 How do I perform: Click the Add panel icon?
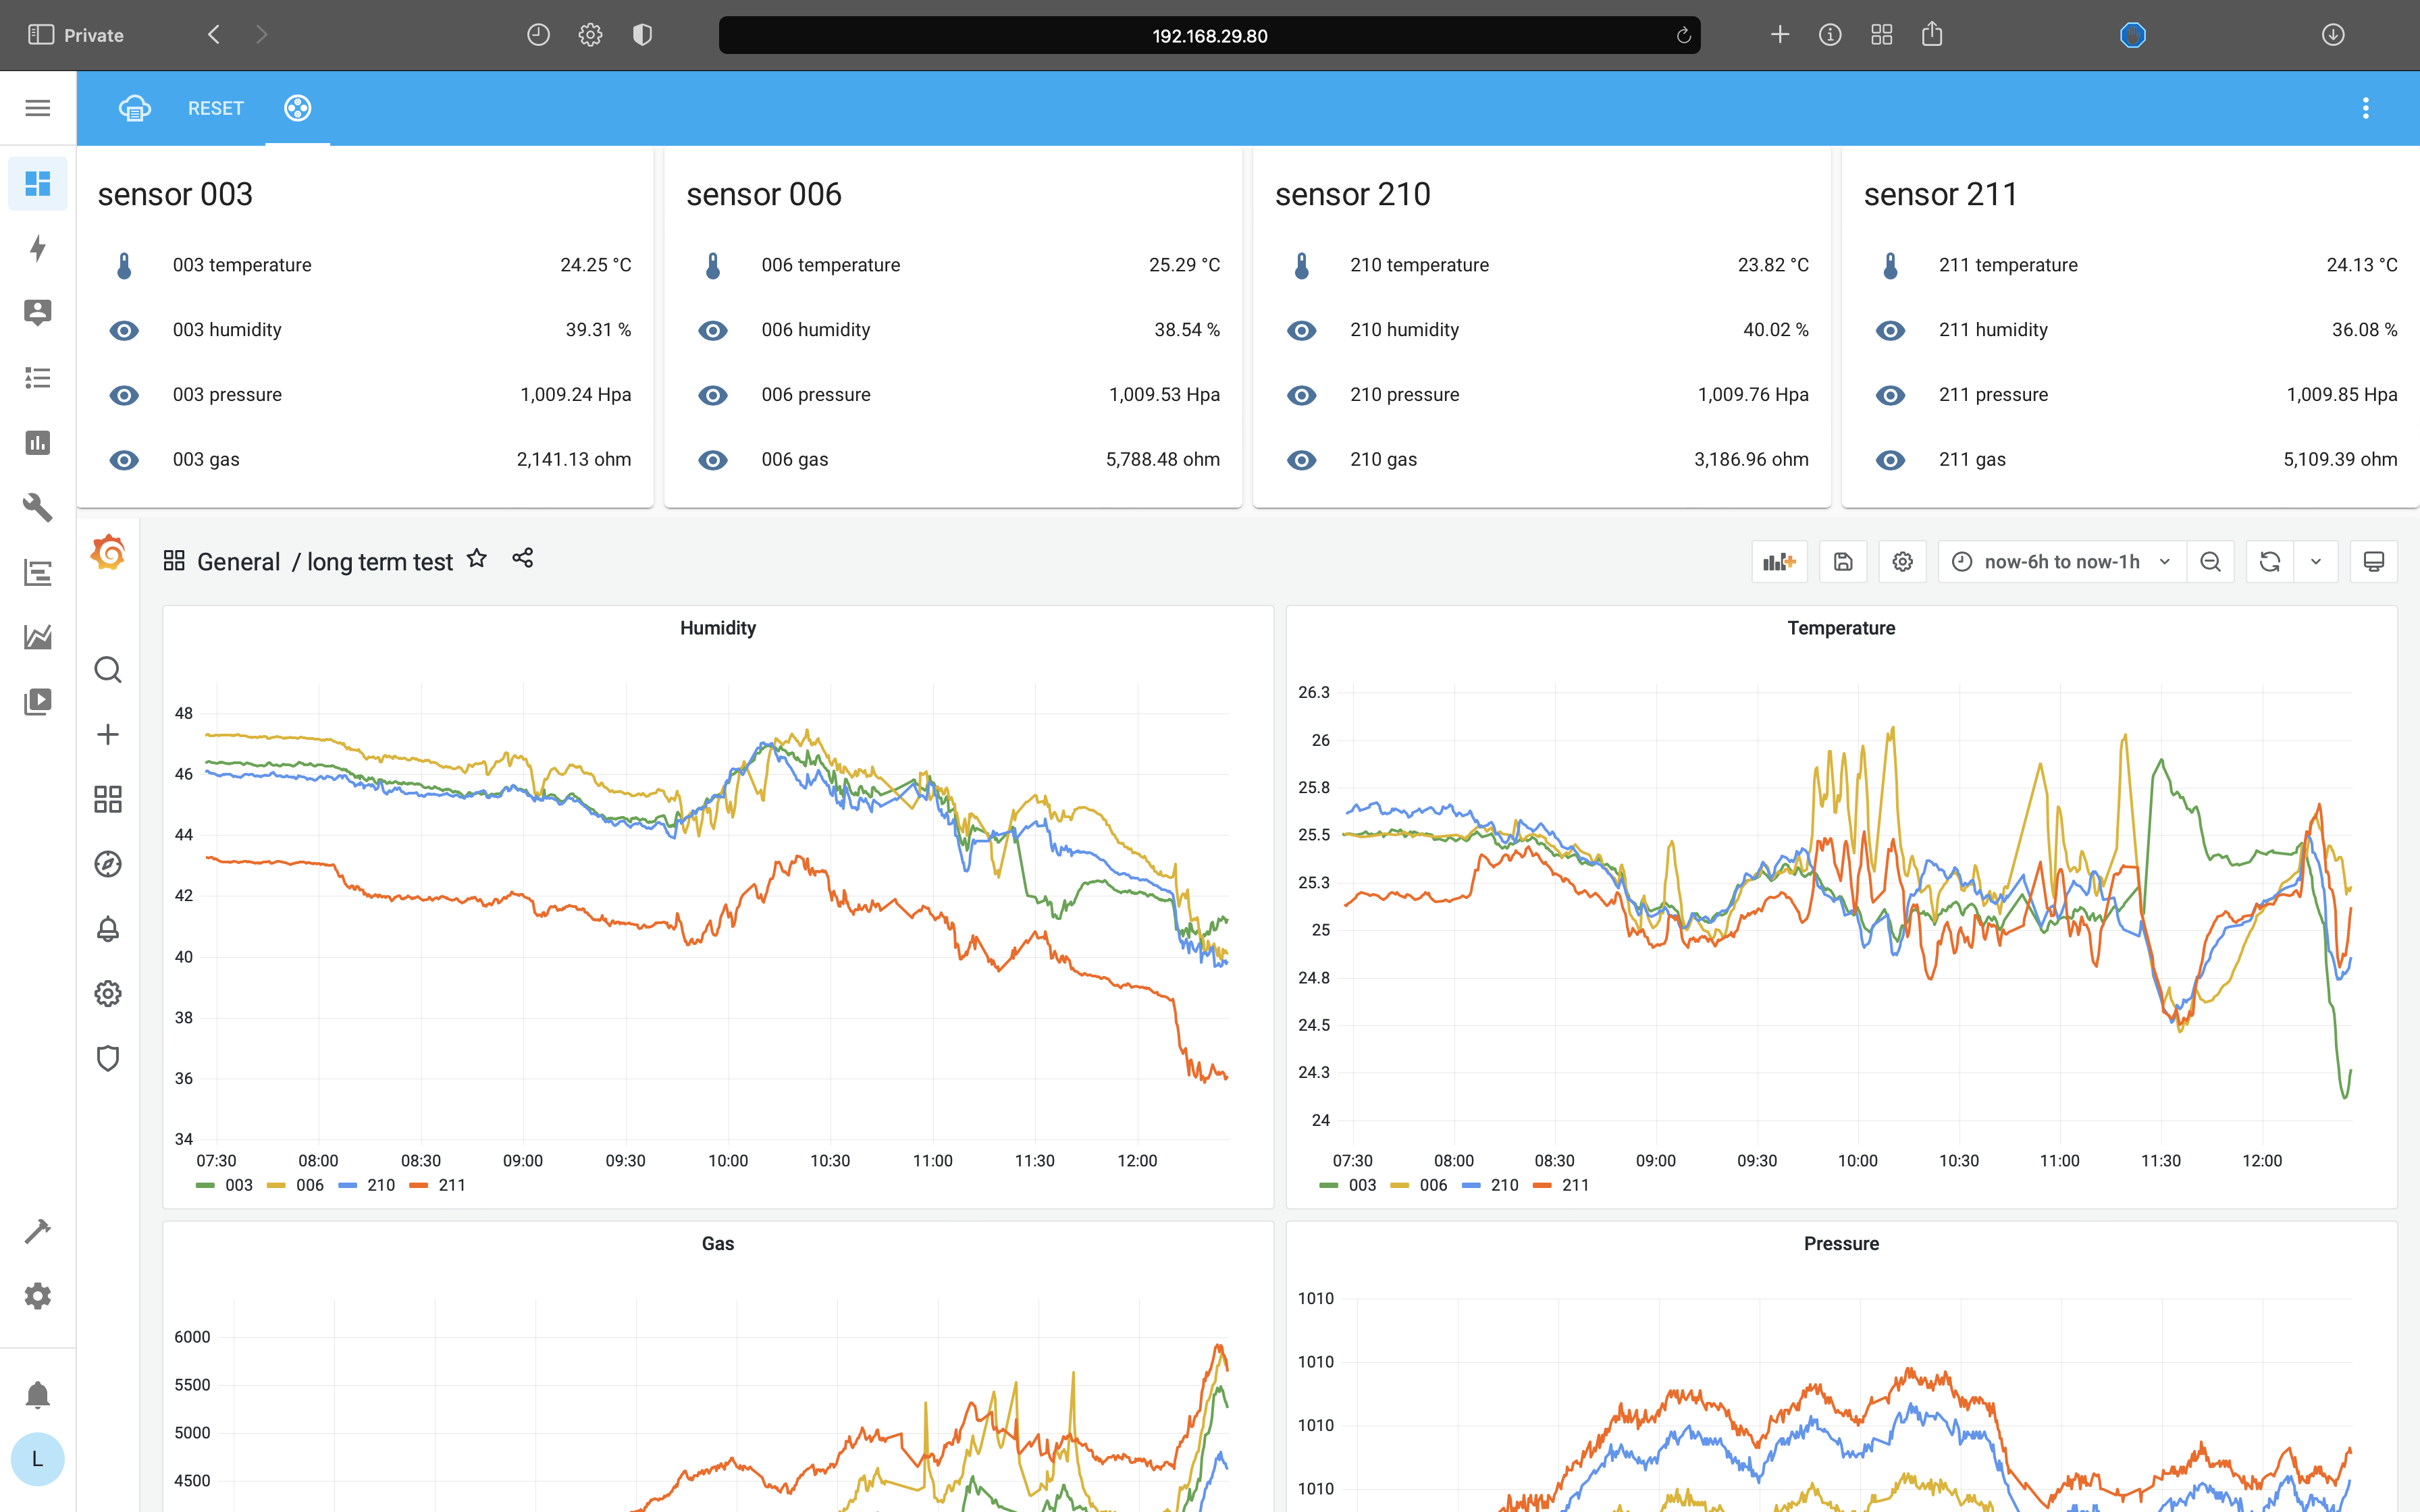(1779, 562)
